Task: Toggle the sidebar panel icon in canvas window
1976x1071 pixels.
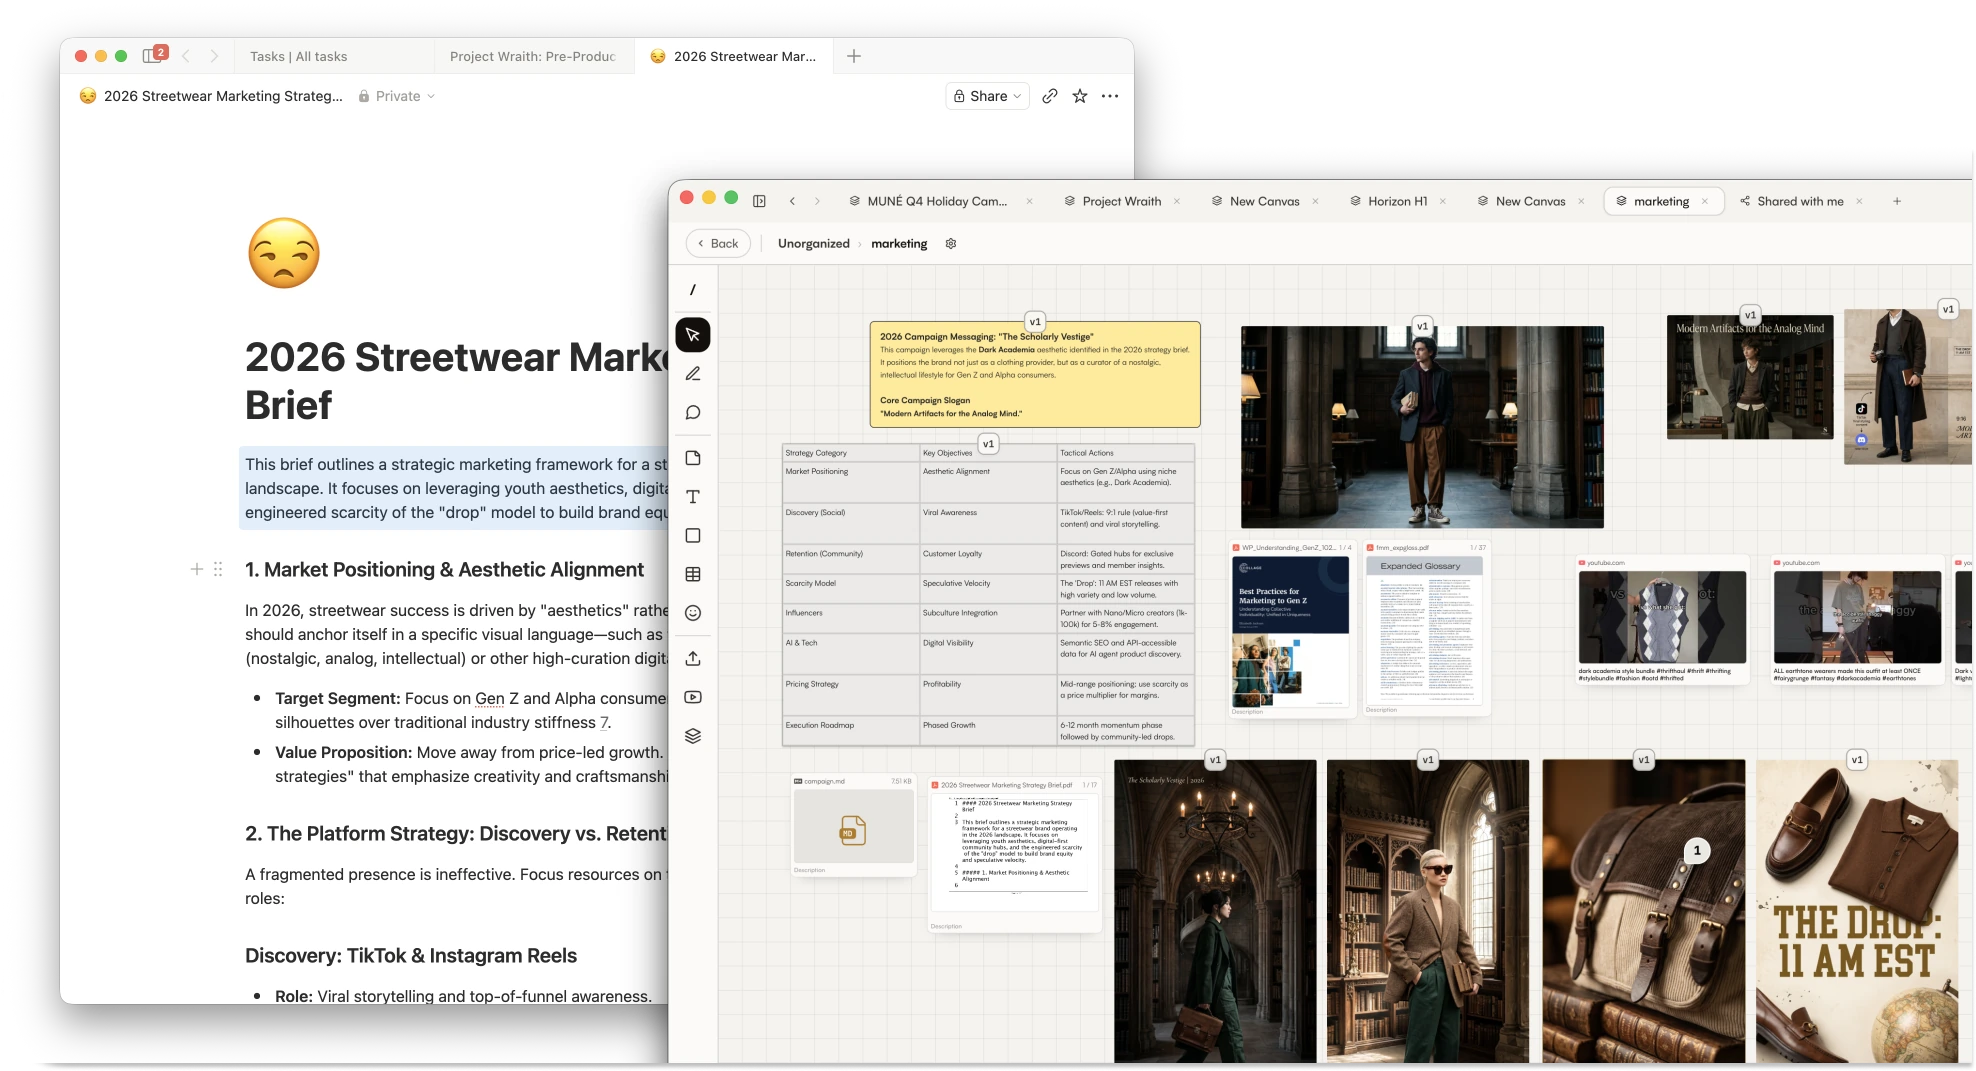Action: [x=759, y=201]
